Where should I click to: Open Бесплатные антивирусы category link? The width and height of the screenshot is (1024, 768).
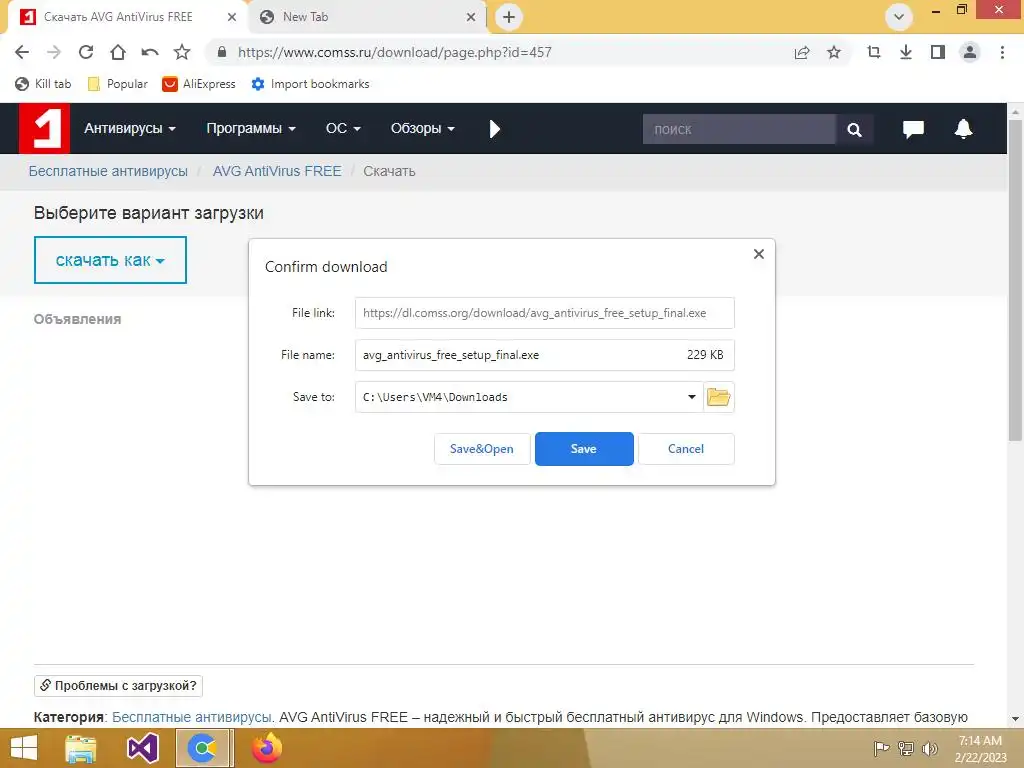point(191,717)
